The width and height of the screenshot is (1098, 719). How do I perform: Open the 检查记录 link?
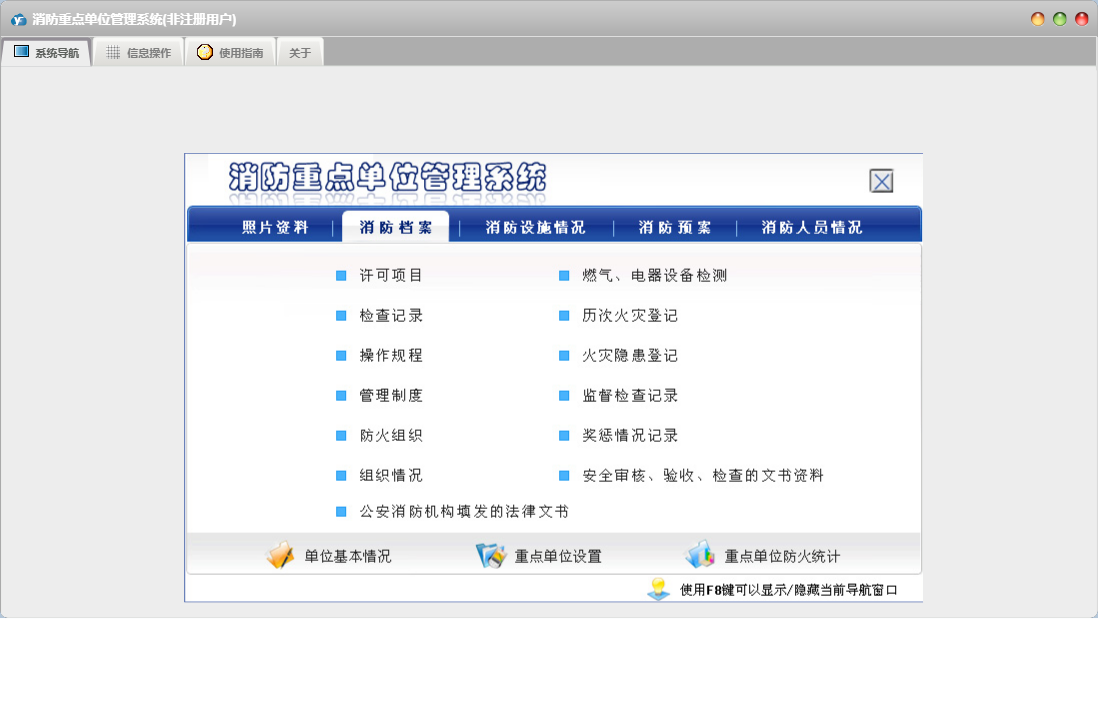point(391,316)
